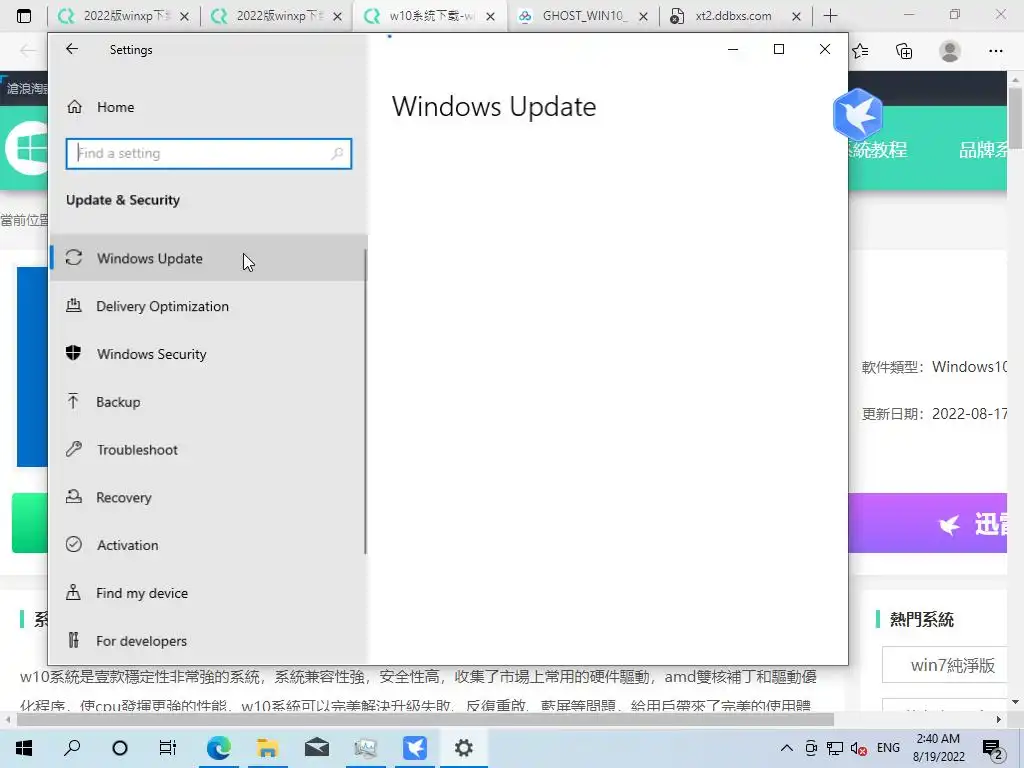Click the Troubleshoot wrench icon
Image resolution: width=1024 pixels, height=768 pixels.
click(x=74, y=449)
